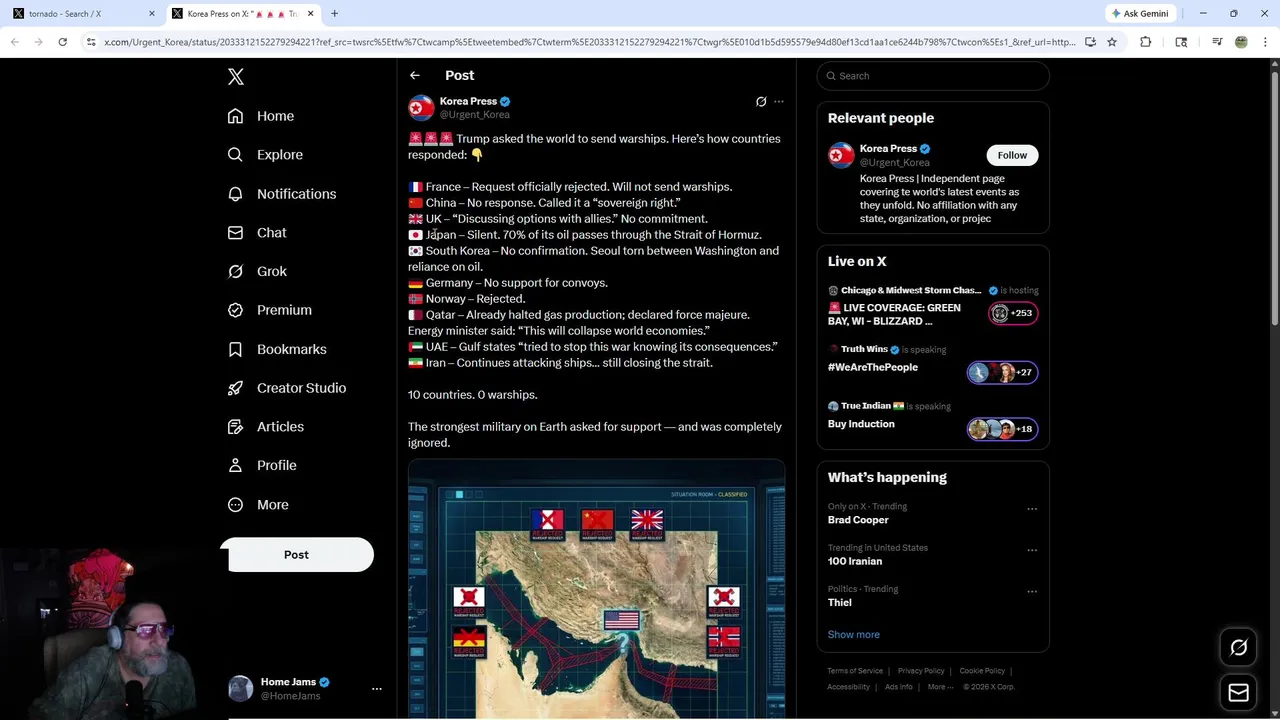The image size is (1280, 720).
Task: Bookmark this page with the star icon
Action: point(1112,42)
